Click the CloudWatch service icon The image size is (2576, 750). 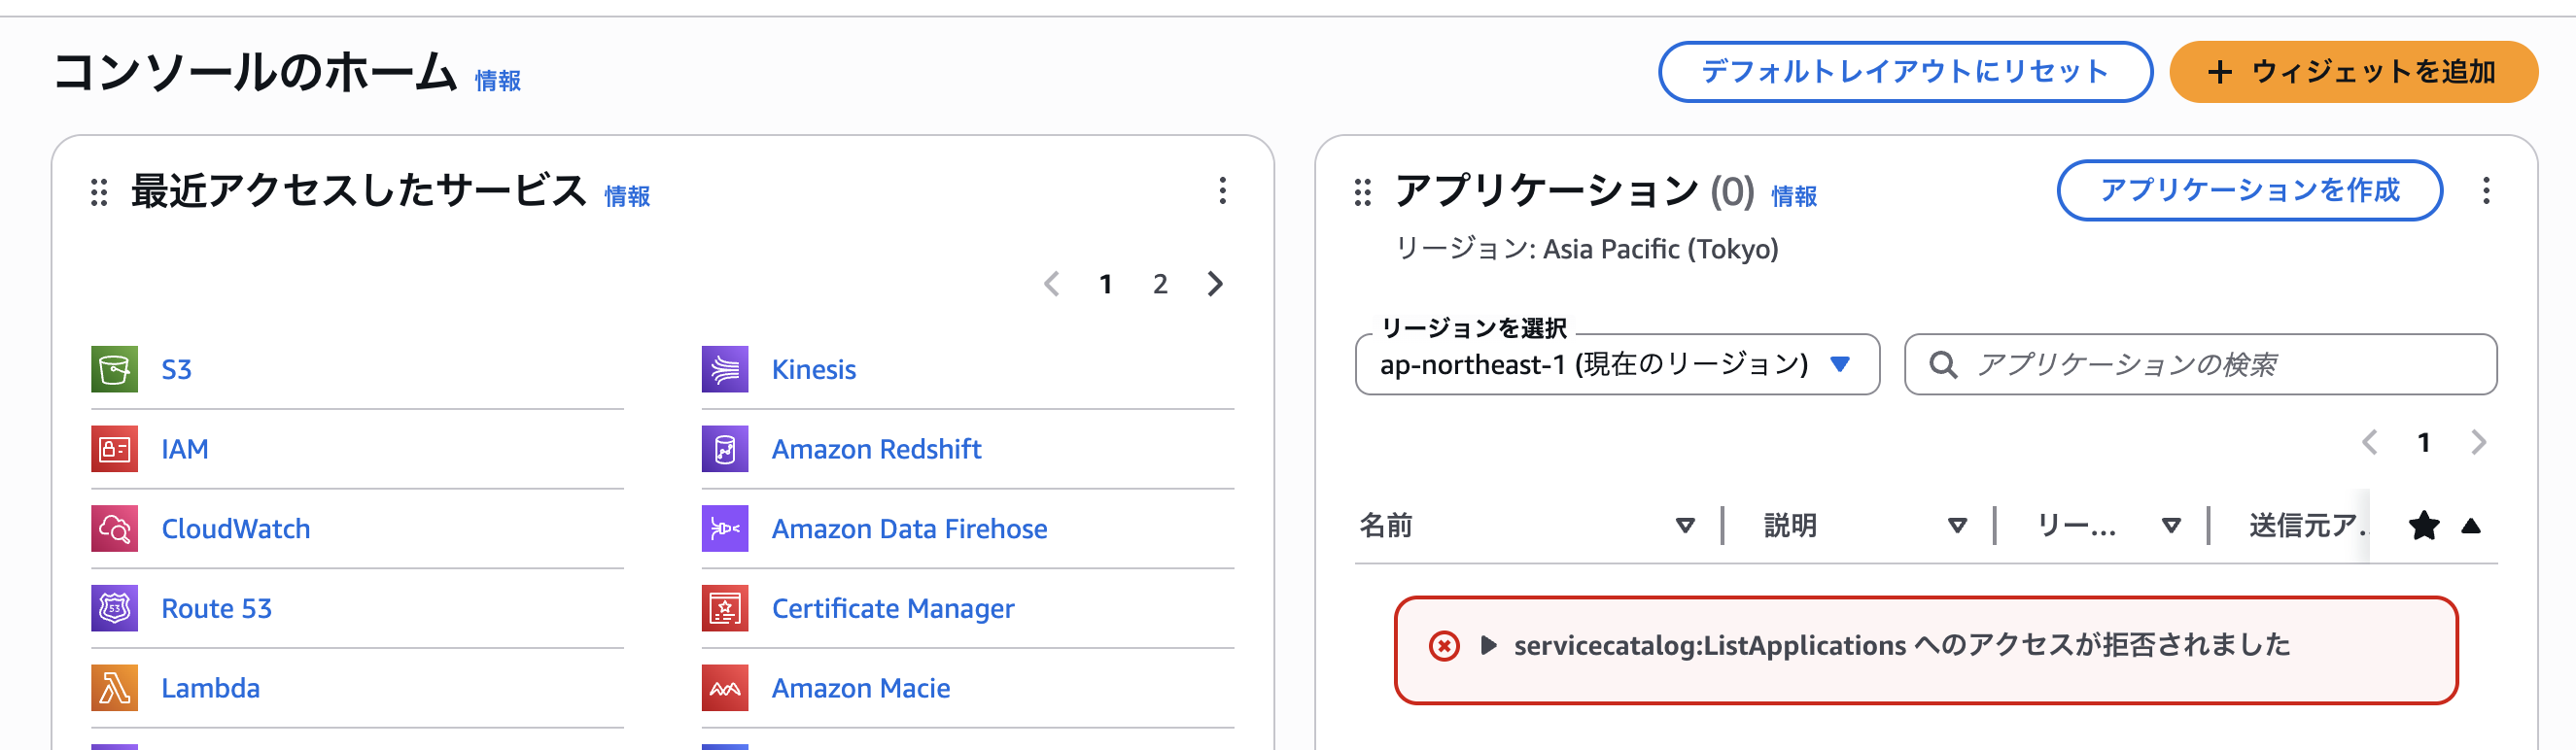113,528
